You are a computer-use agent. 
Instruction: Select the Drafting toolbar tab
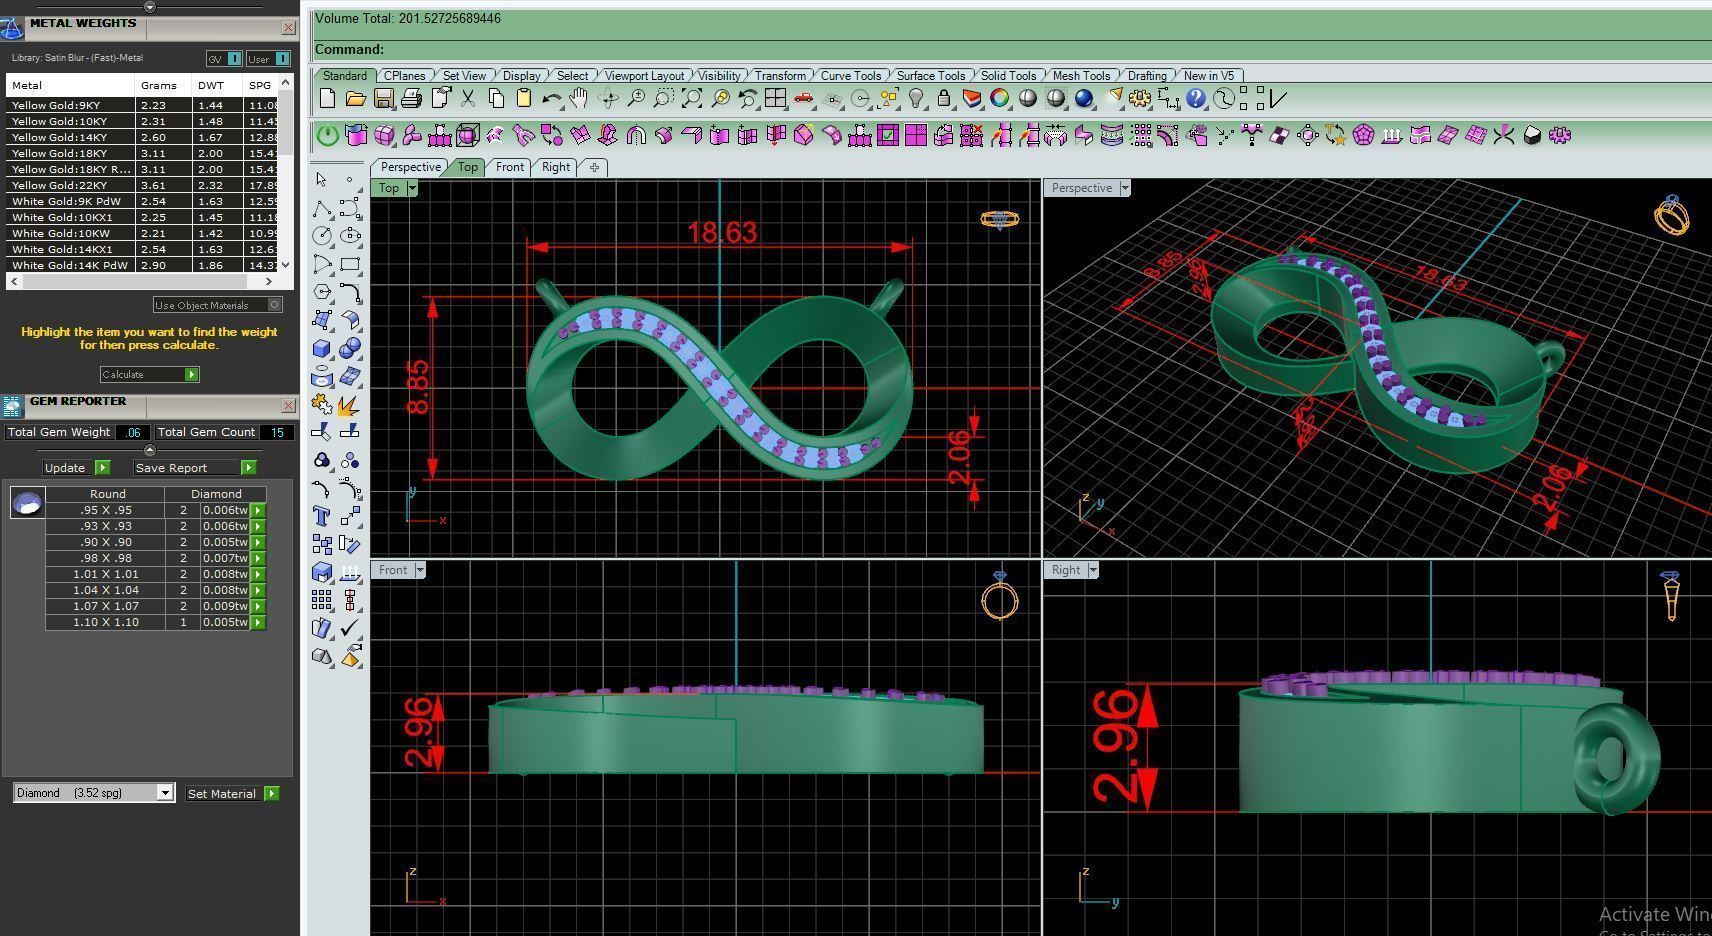1147,76
